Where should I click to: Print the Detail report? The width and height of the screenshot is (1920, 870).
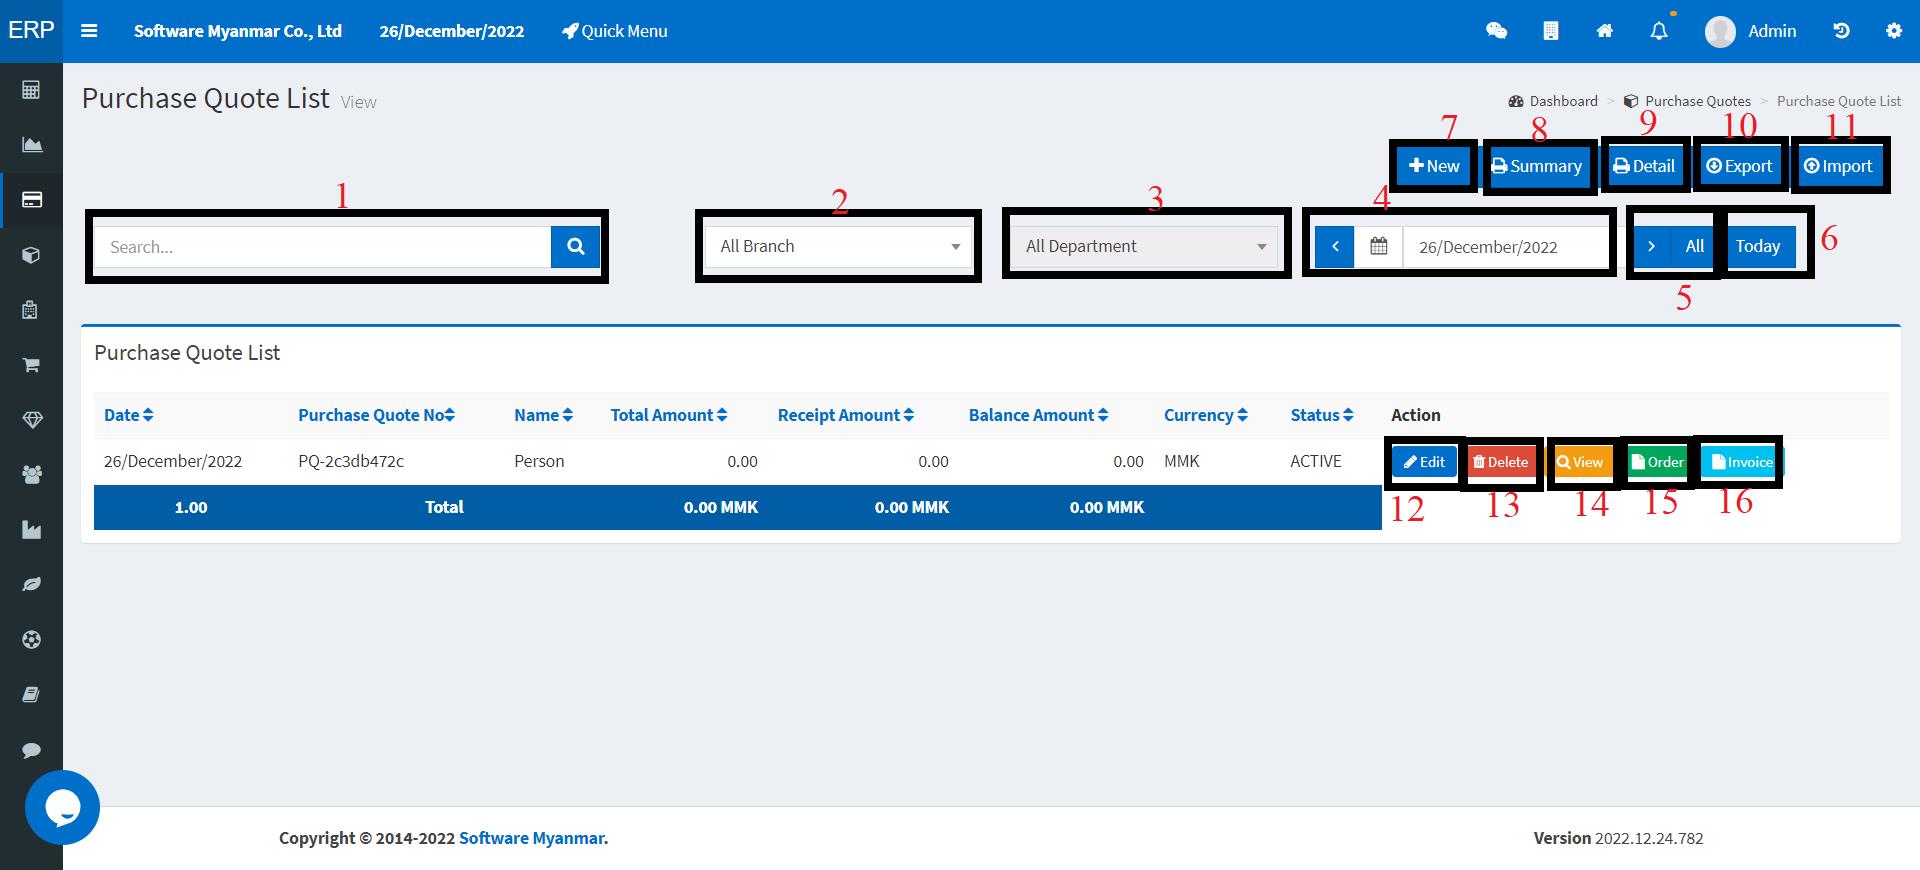click(1644, 166)
